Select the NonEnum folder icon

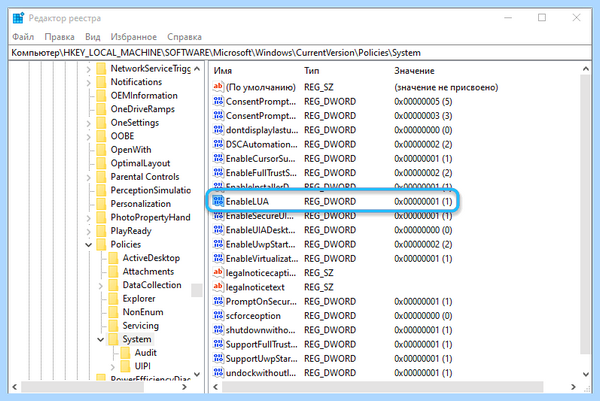tap(113, 312)
